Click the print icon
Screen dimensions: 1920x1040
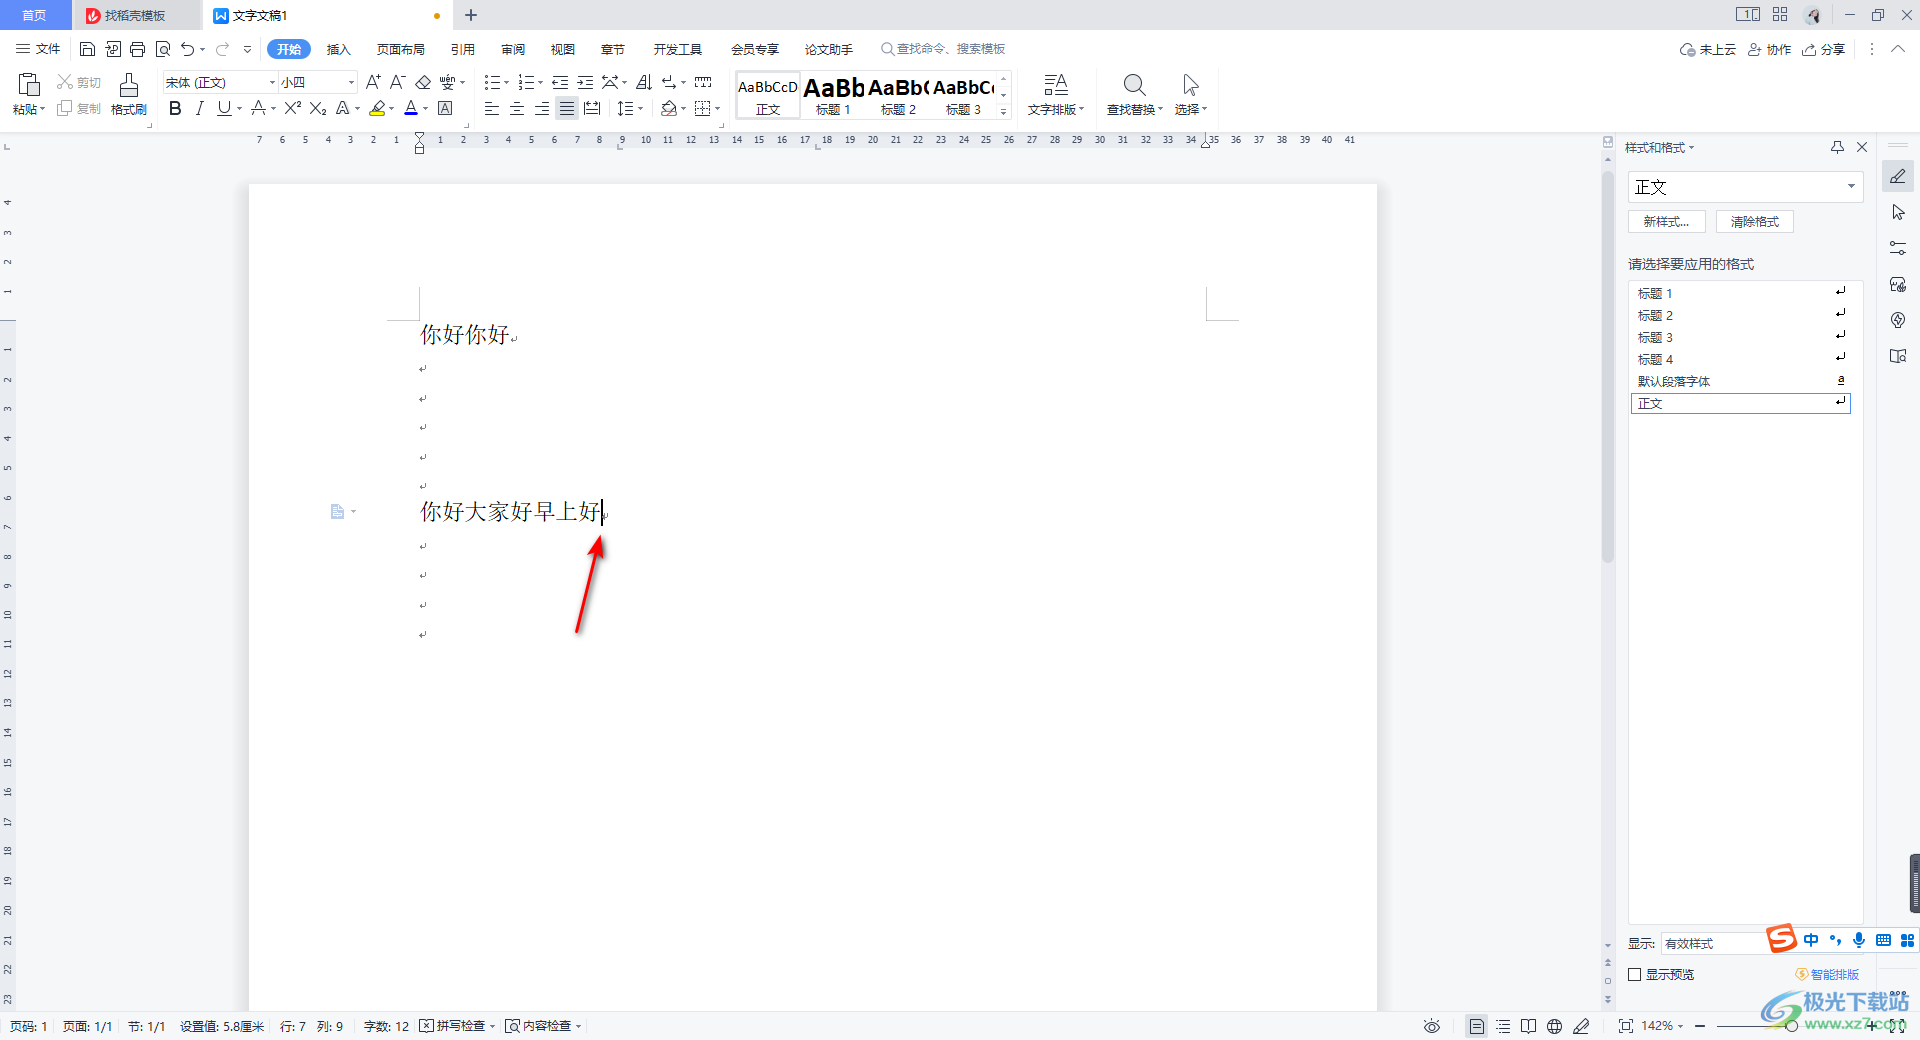point(137,49)
